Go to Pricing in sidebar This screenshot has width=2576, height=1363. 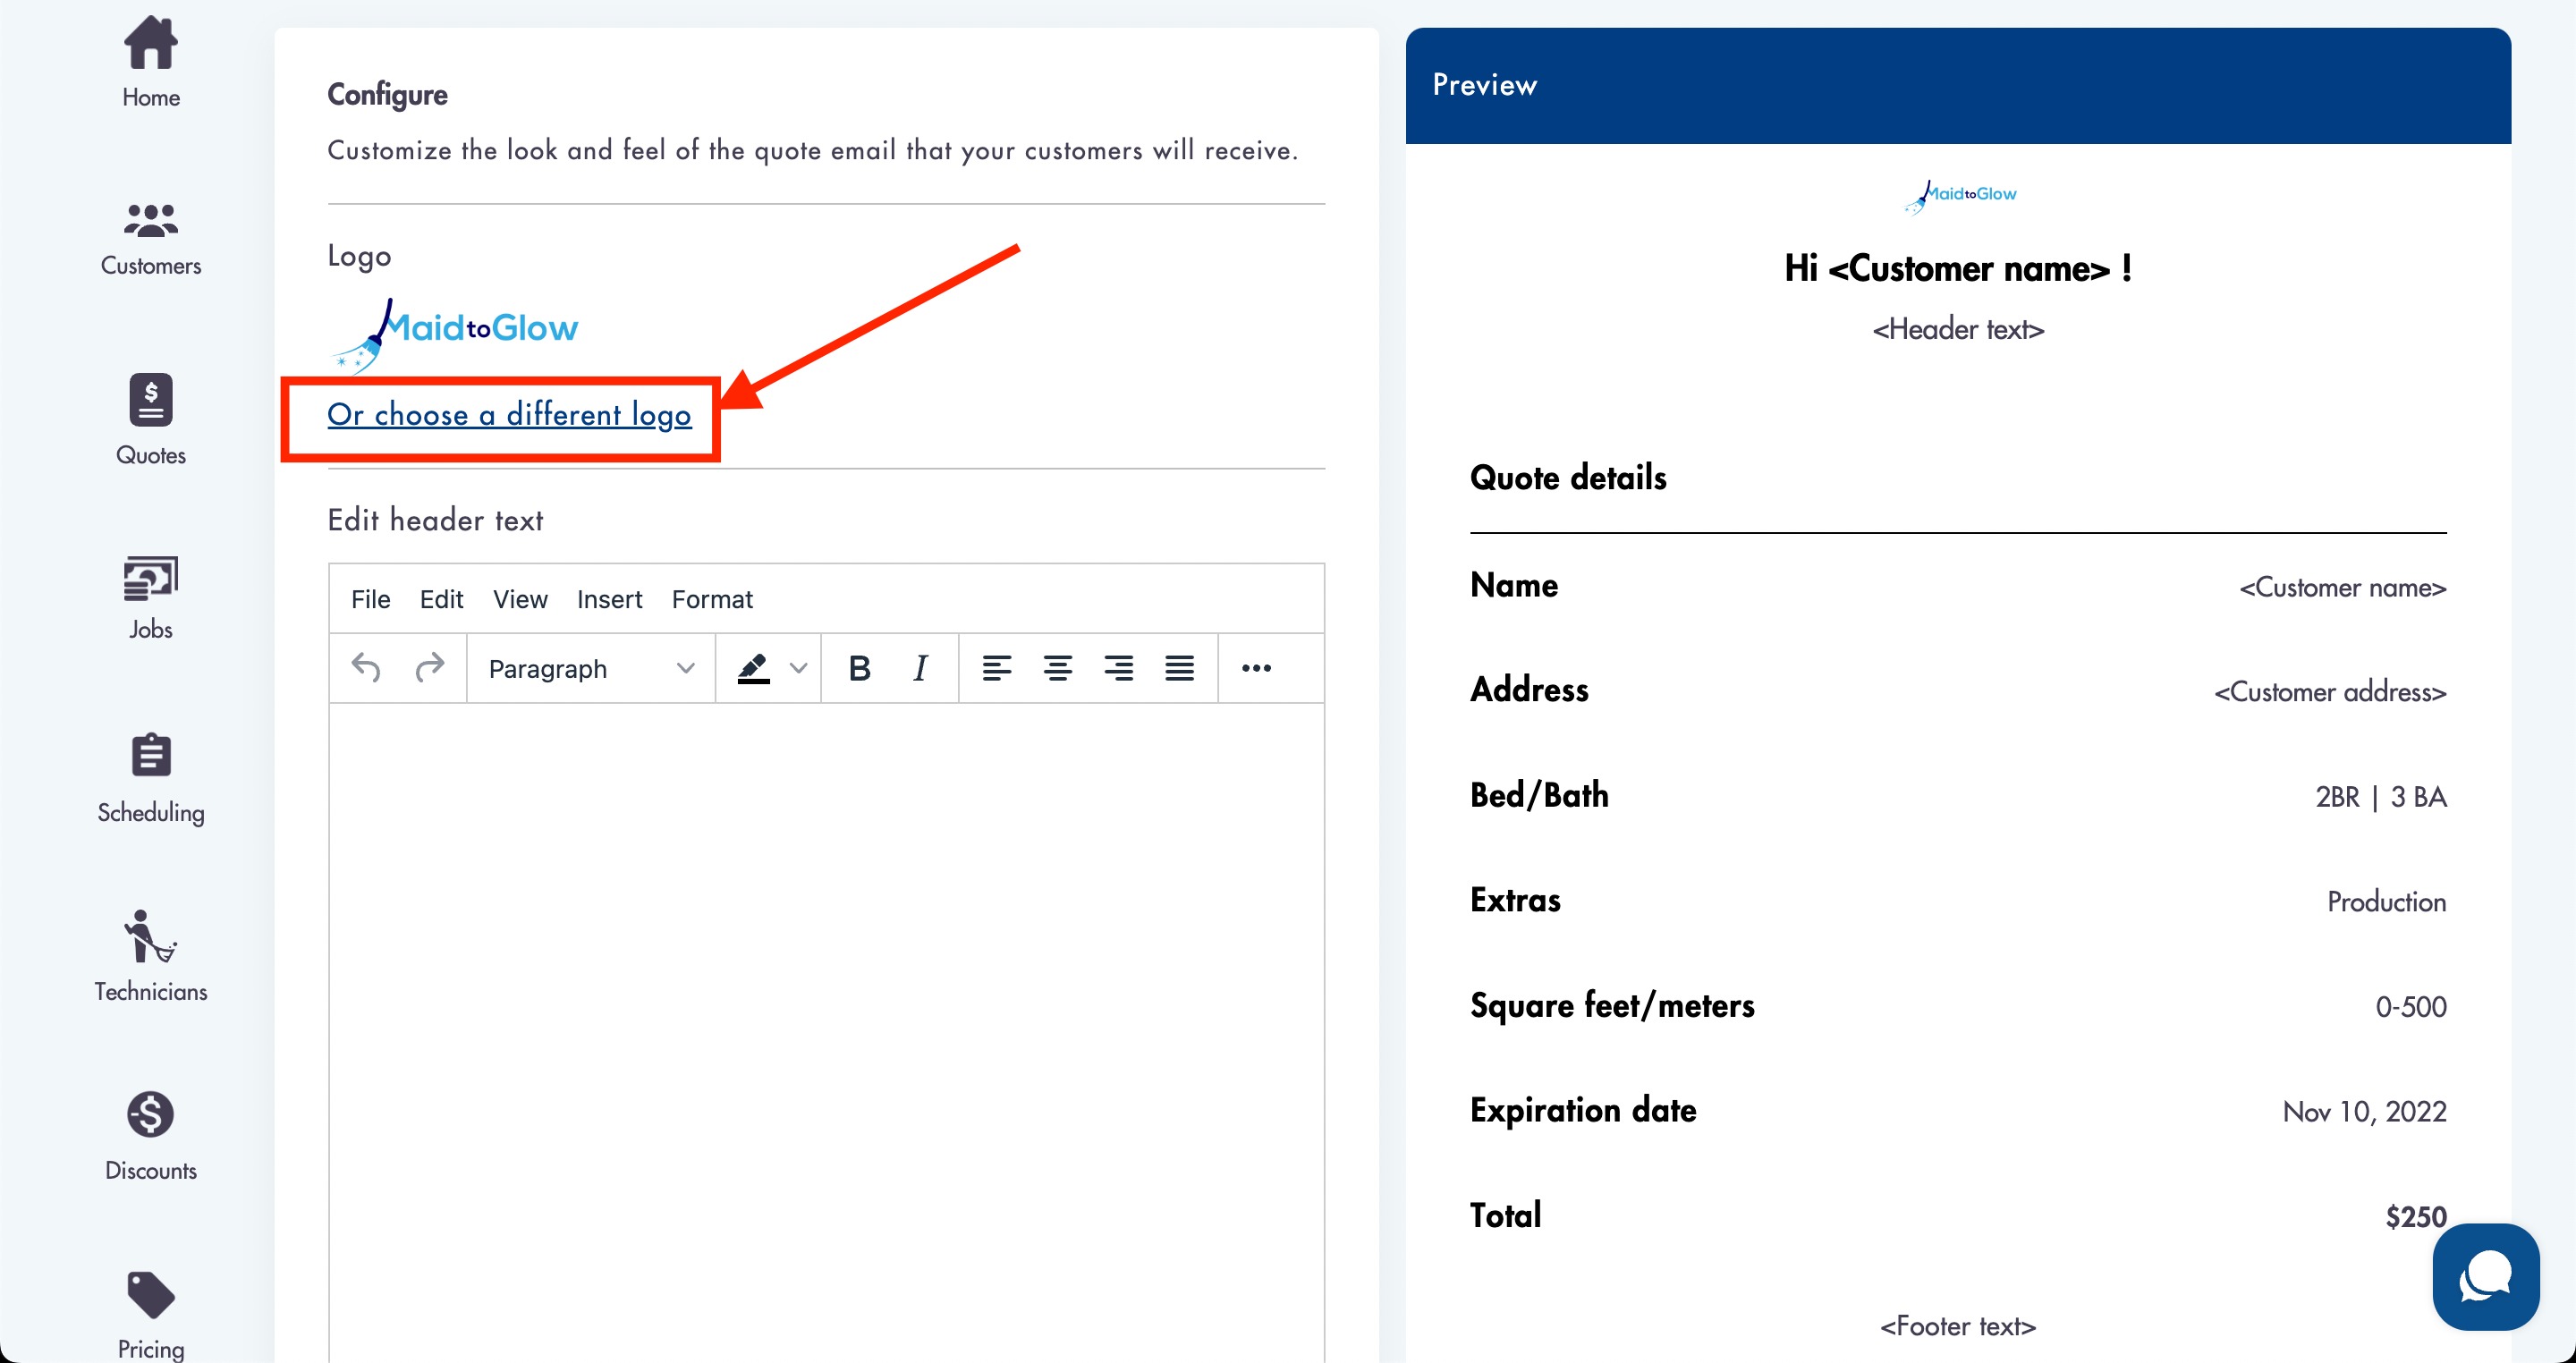click(x=150, y=1314)
